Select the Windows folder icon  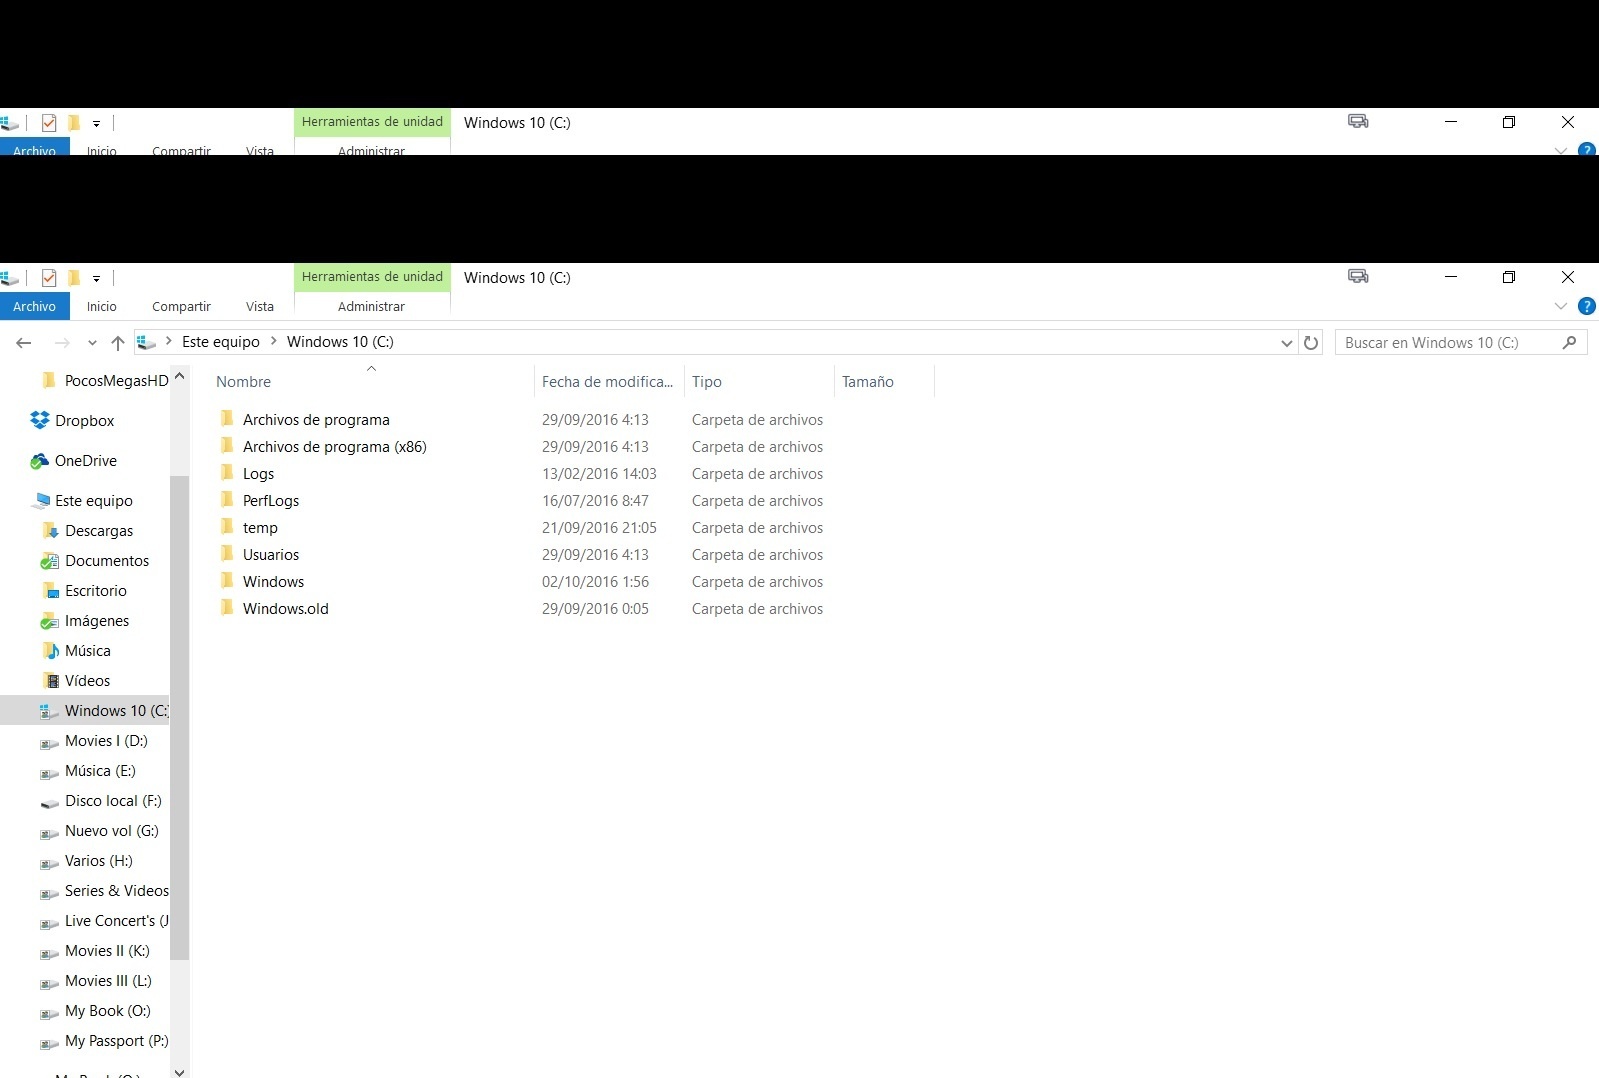227,581
